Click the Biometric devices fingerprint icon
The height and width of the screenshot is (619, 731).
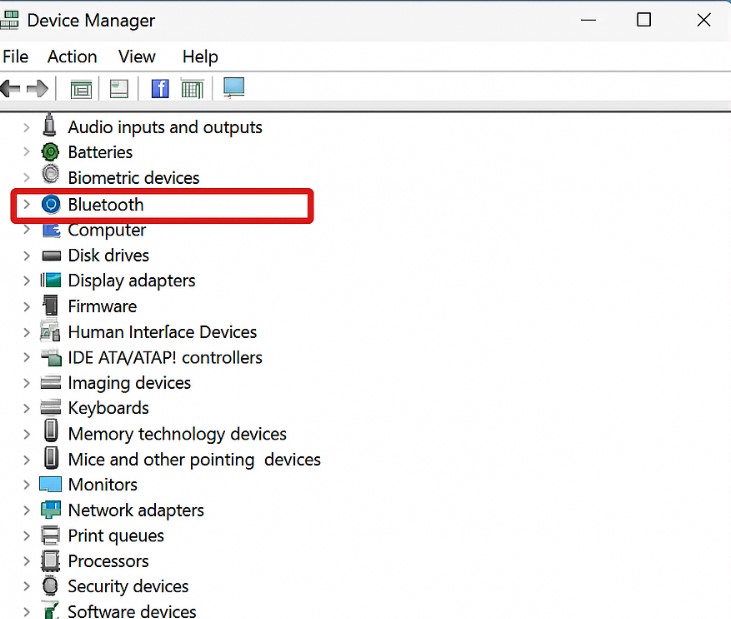51,177
